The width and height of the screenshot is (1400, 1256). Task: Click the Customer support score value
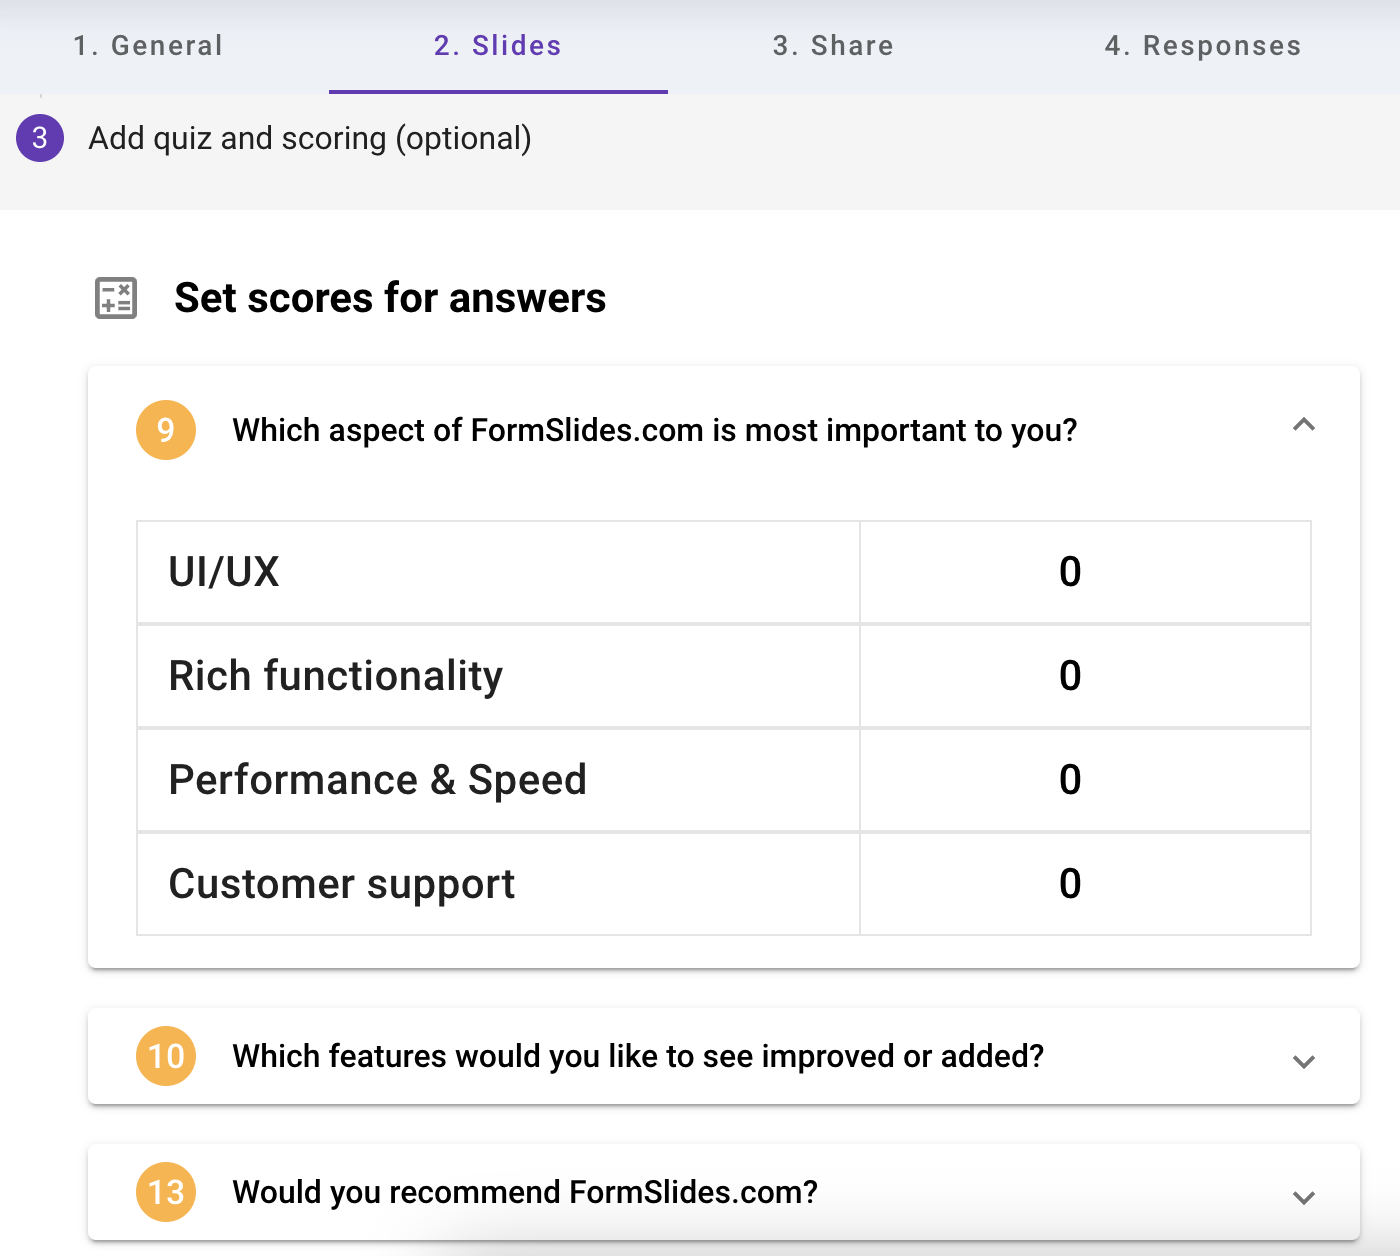click(x=1070, y=884)
